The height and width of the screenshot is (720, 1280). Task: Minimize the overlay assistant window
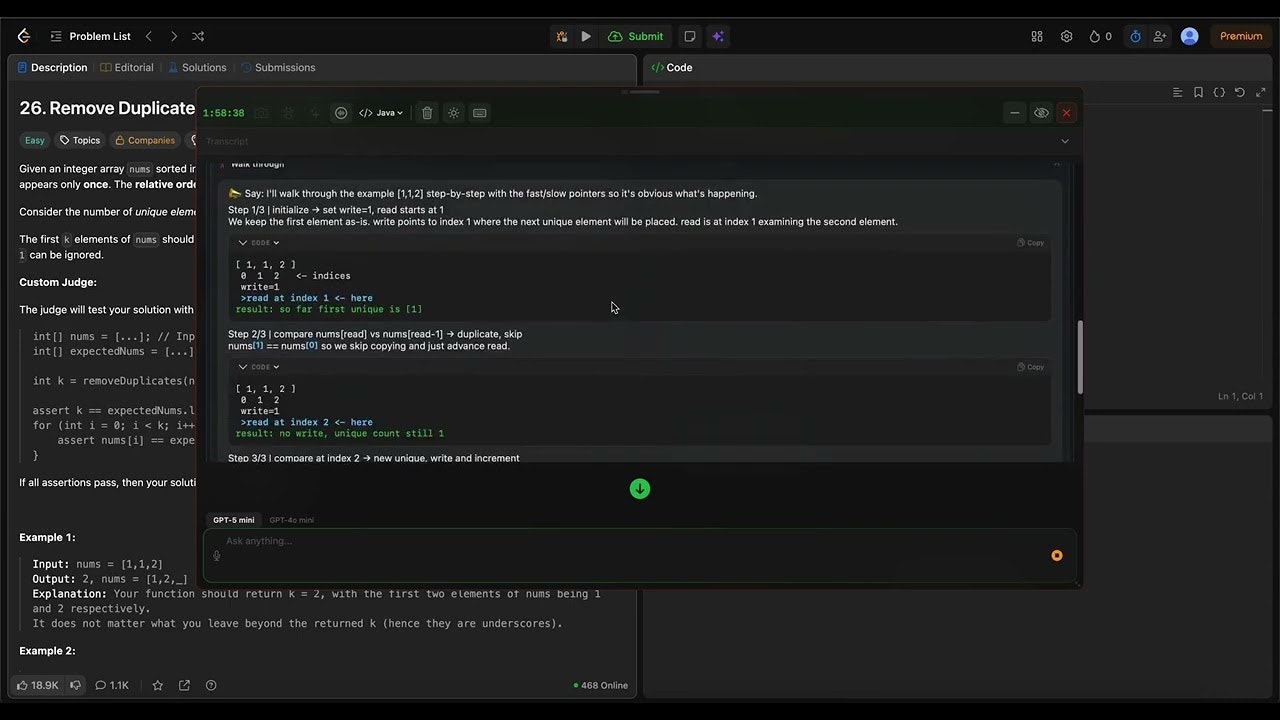pos(1015,113)
